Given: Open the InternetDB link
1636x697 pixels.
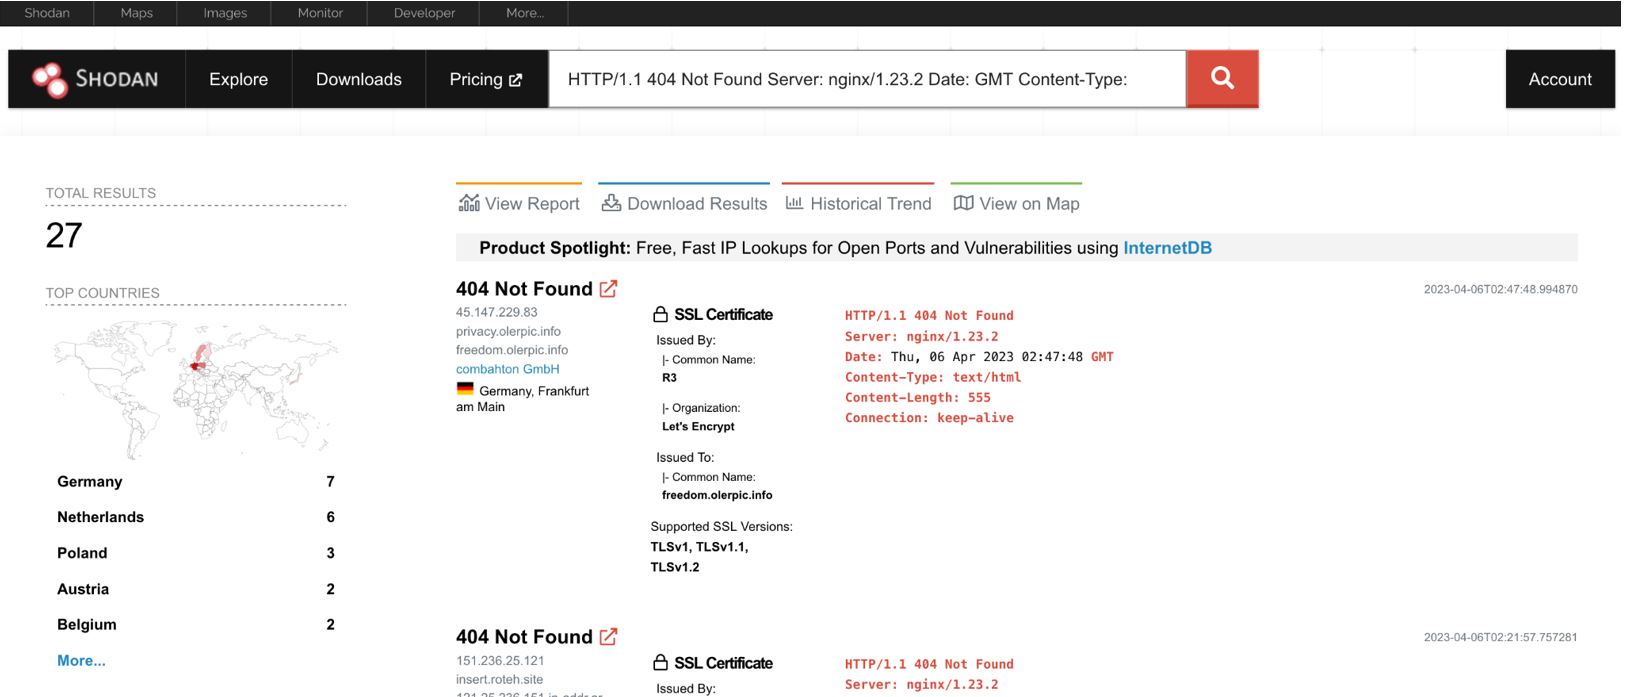Looking at the screenshot, I should tap(1167, 248).
